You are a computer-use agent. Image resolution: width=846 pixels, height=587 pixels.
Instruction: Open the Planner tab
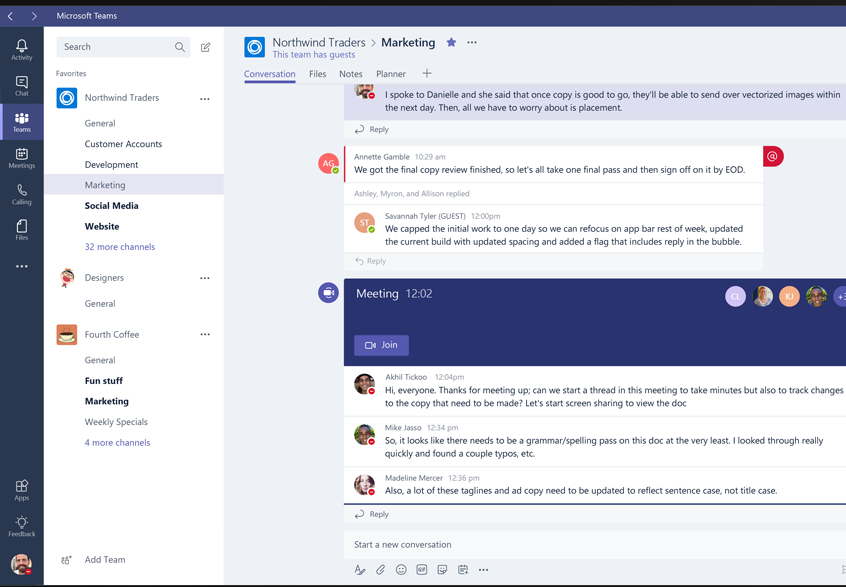coord(391,74)
